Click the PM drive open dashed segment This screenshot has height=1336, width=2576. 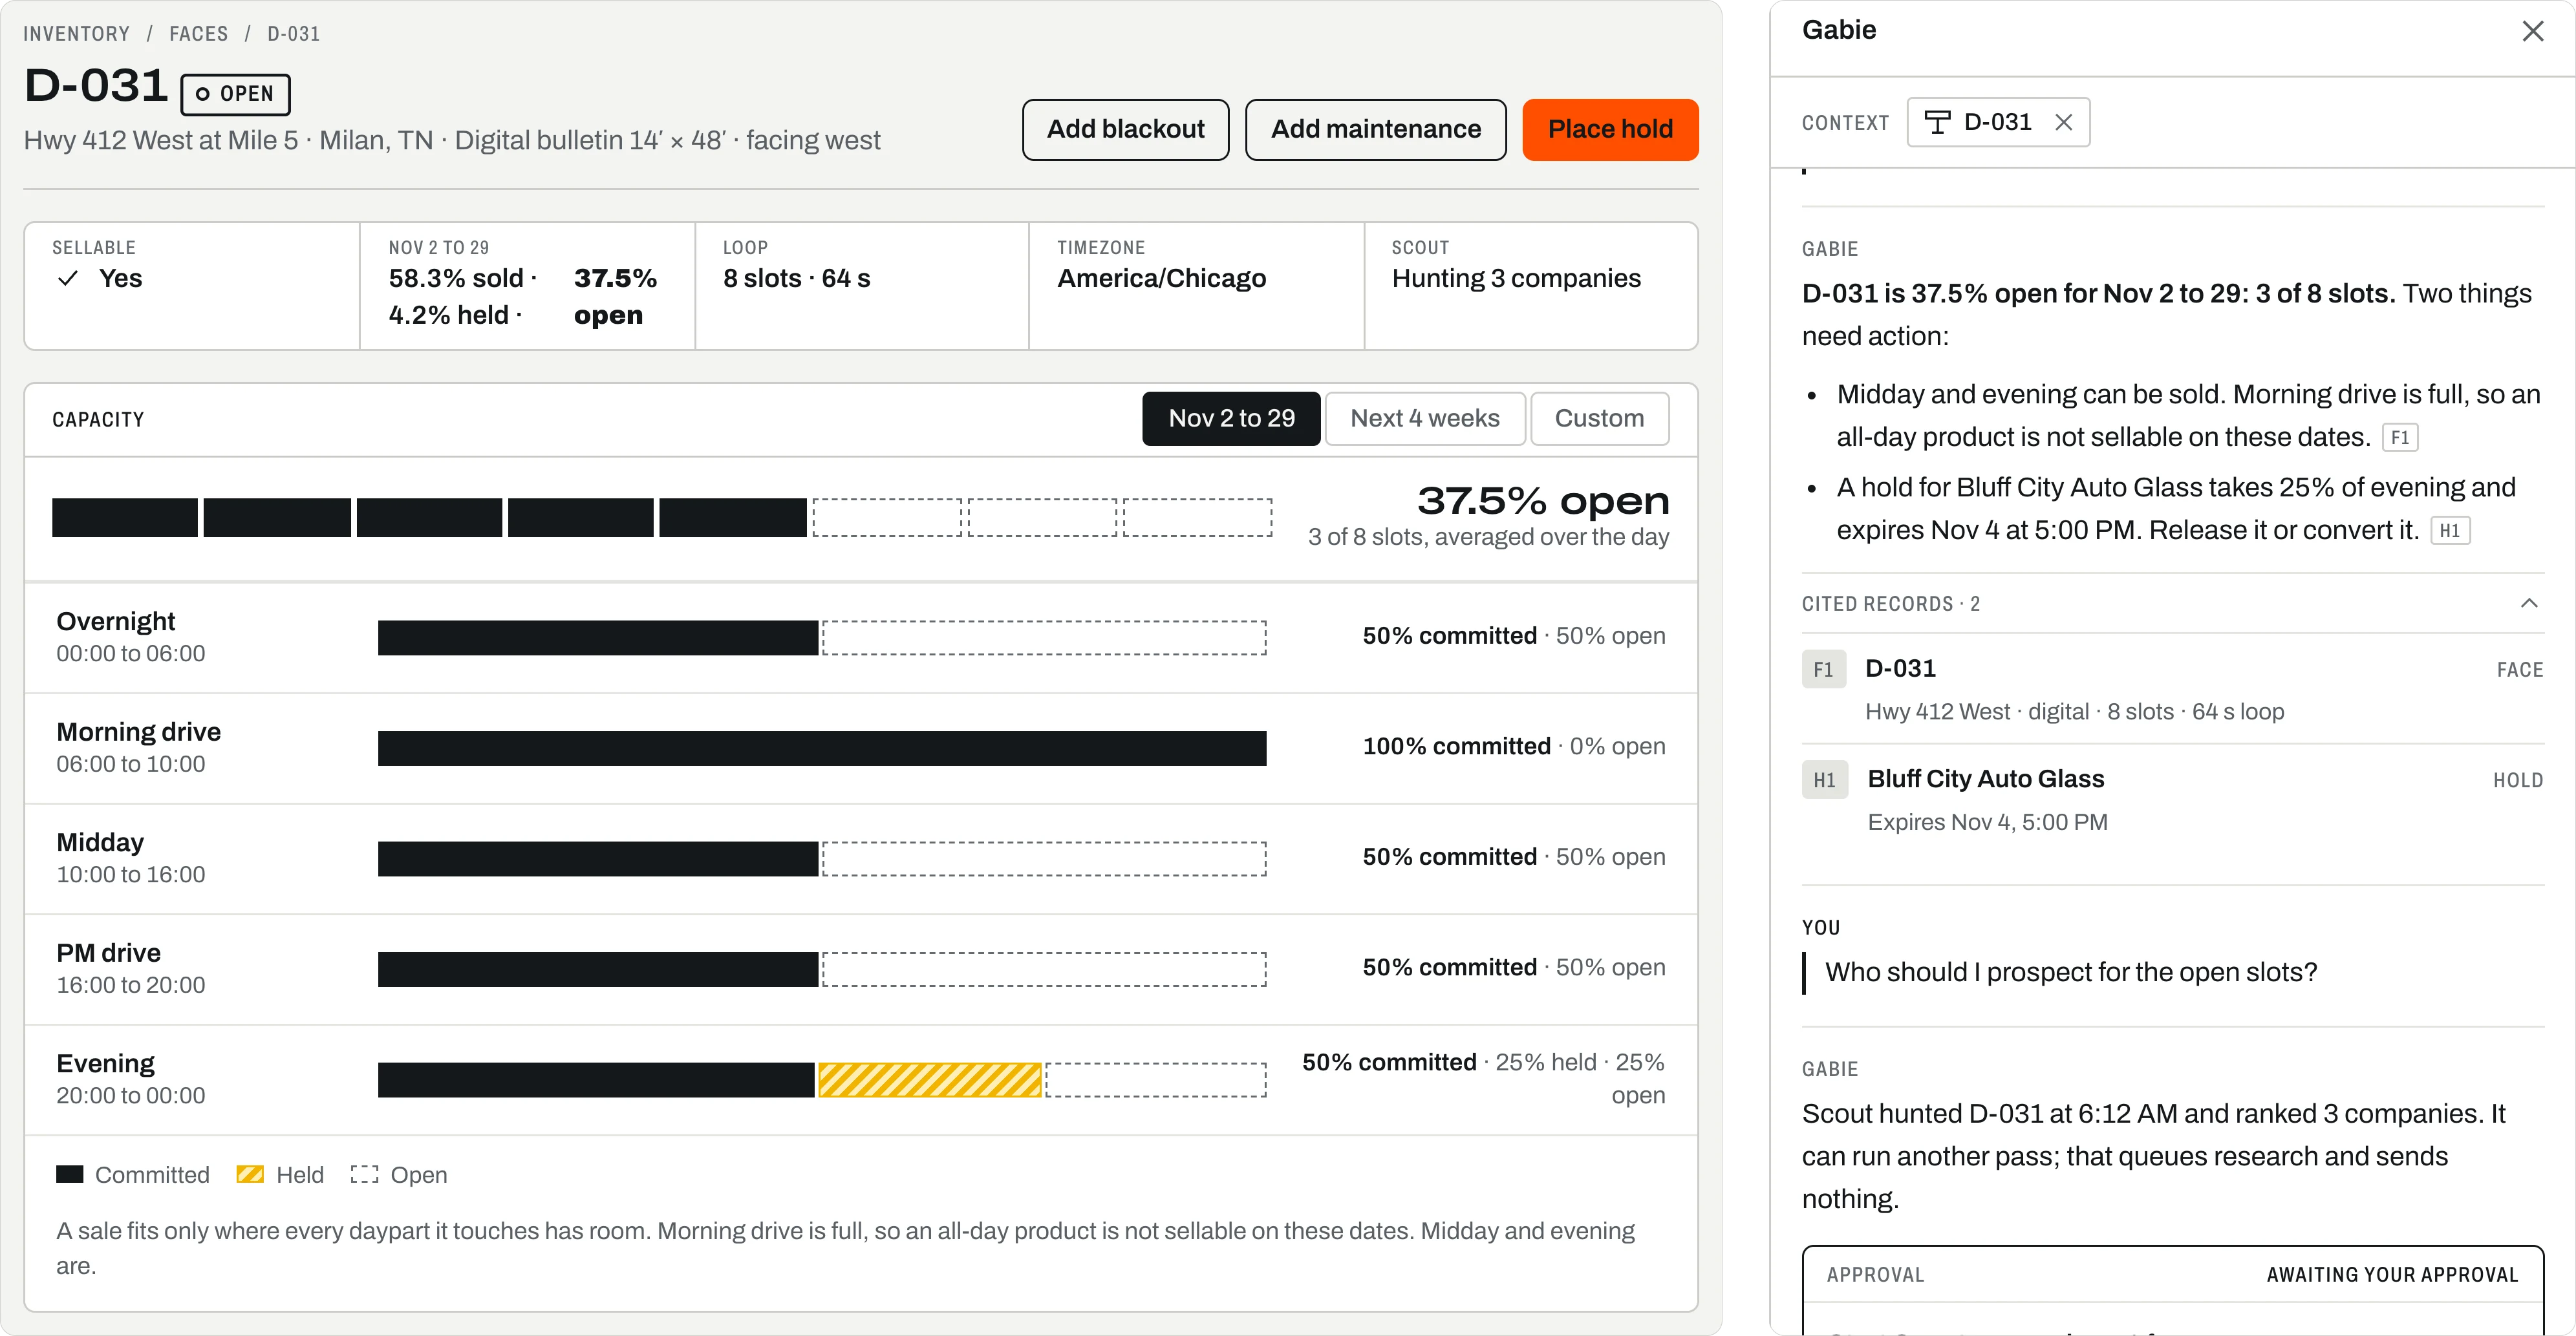point(1043,969)
